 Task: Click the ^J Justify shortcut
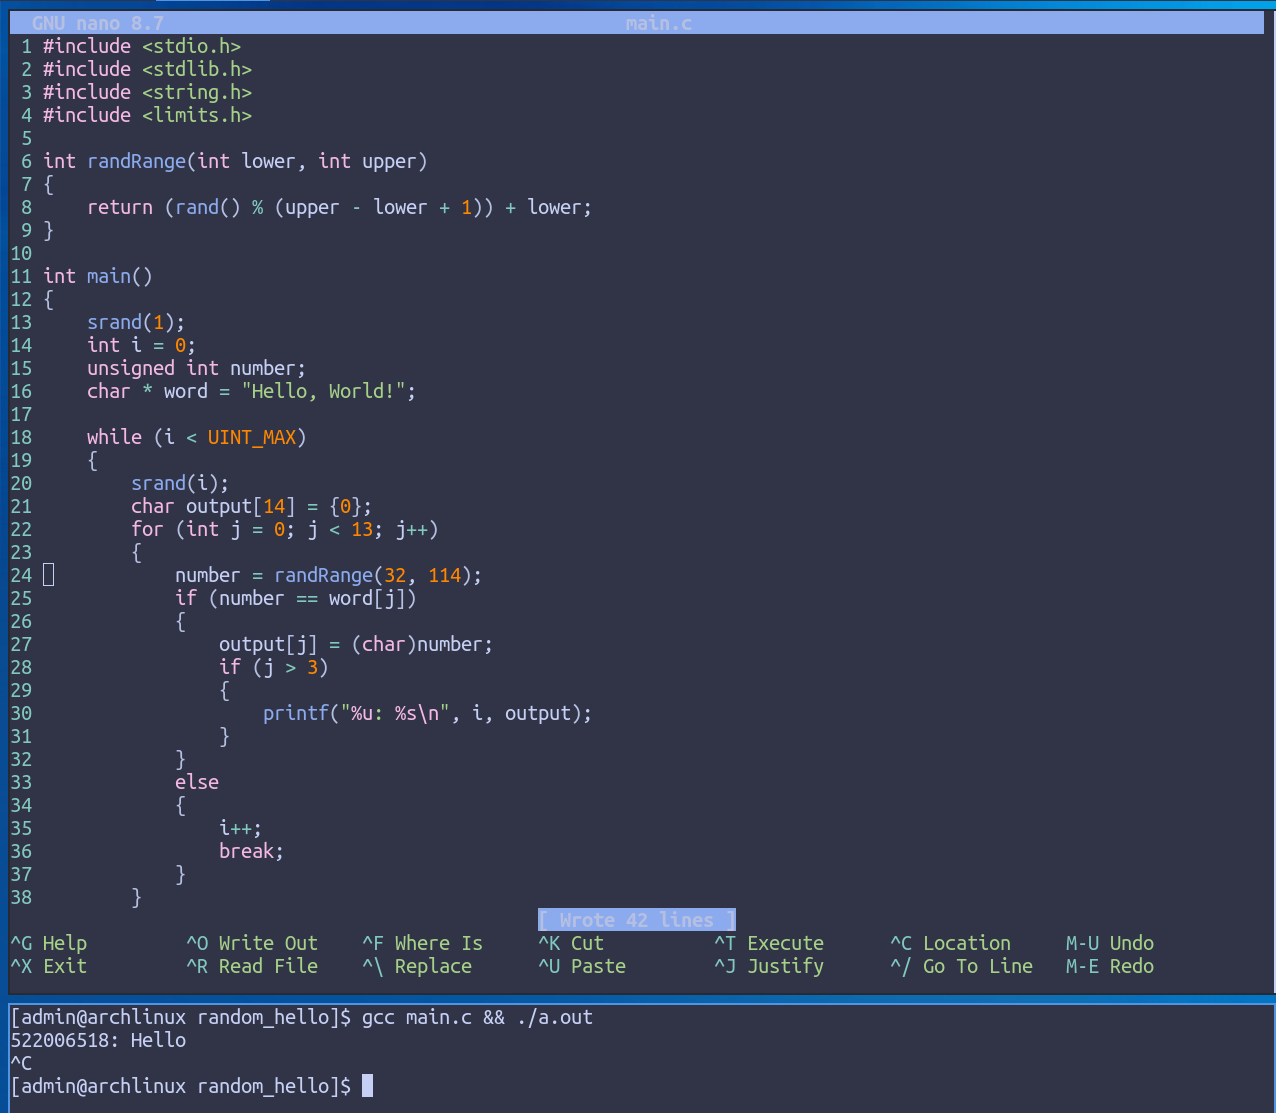(769, 966)
